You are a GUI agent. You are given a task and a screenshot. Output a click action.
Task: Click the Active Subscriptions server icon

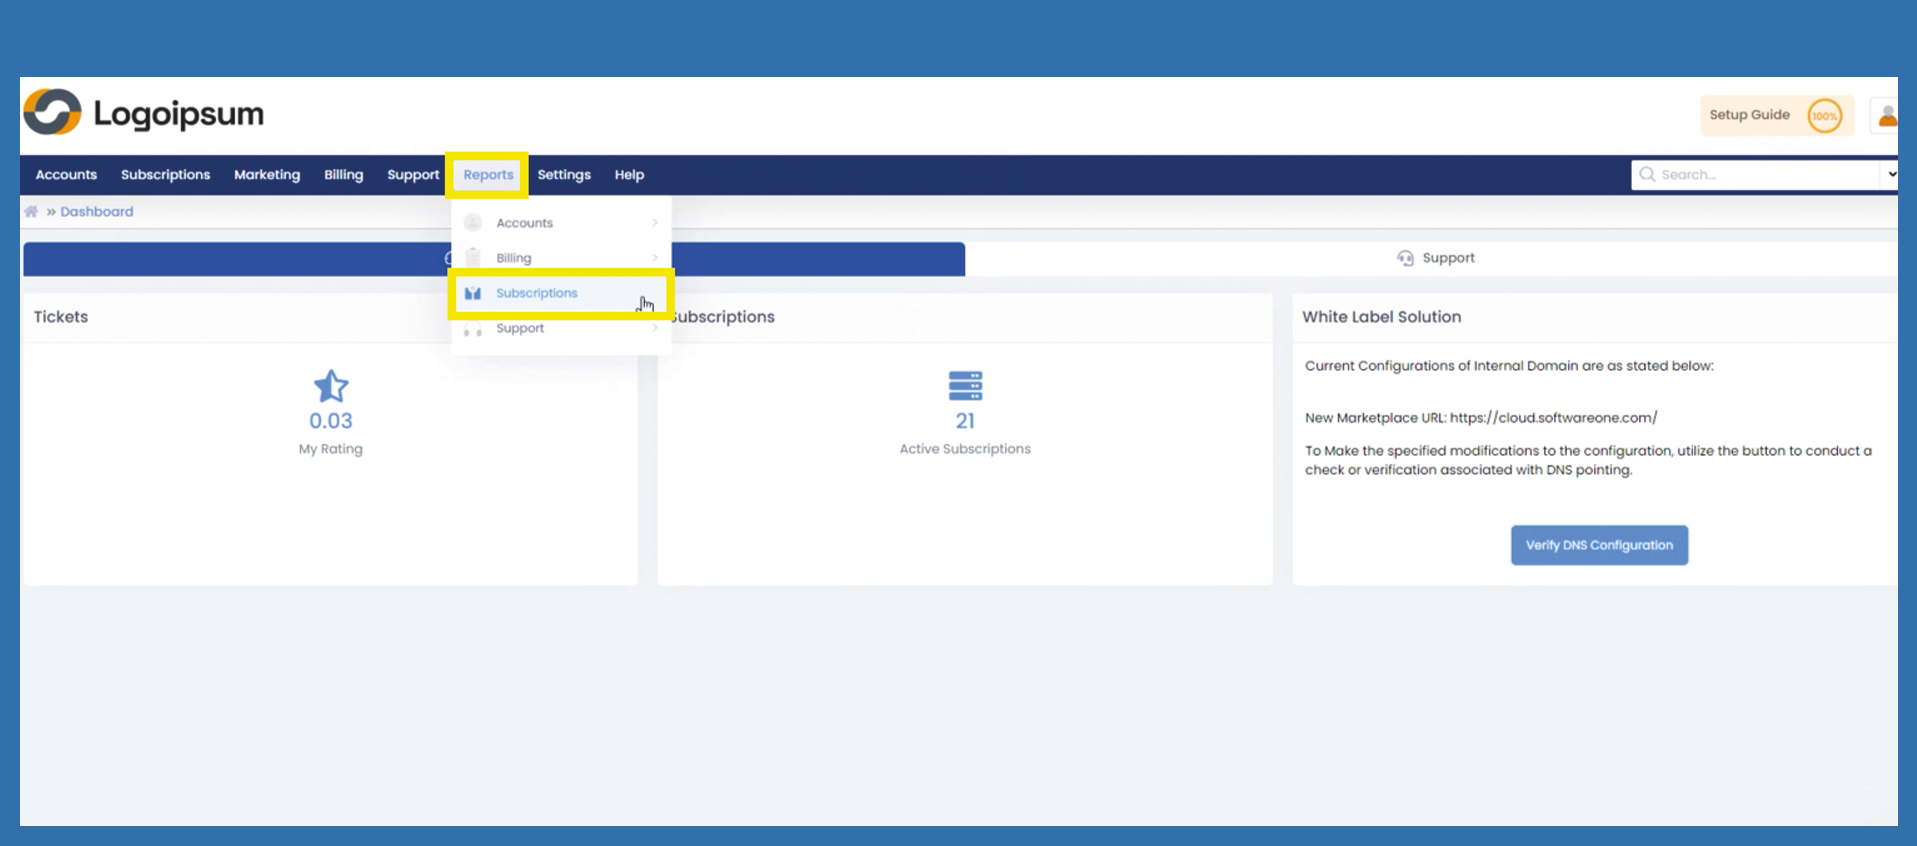click(965, 386)
